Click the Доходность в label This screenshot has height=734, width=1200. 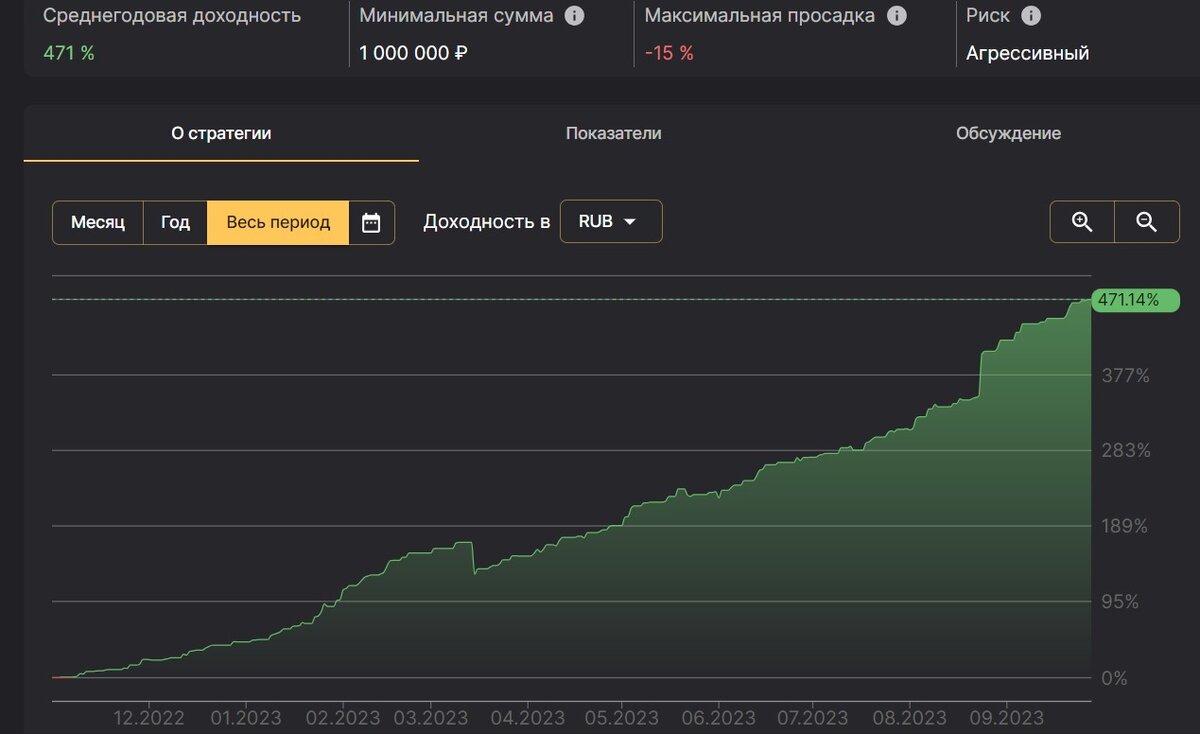487,222
